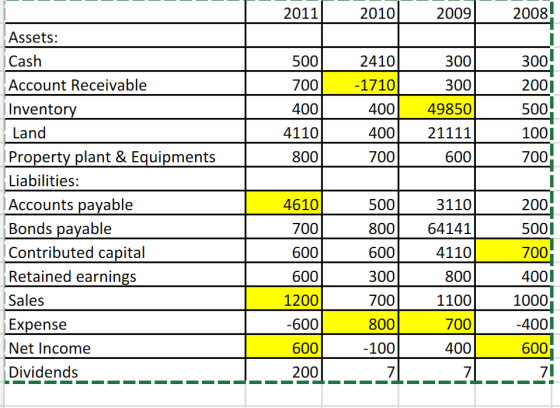Select Contributed capital 2009 value 4110

tap(437, 251)
